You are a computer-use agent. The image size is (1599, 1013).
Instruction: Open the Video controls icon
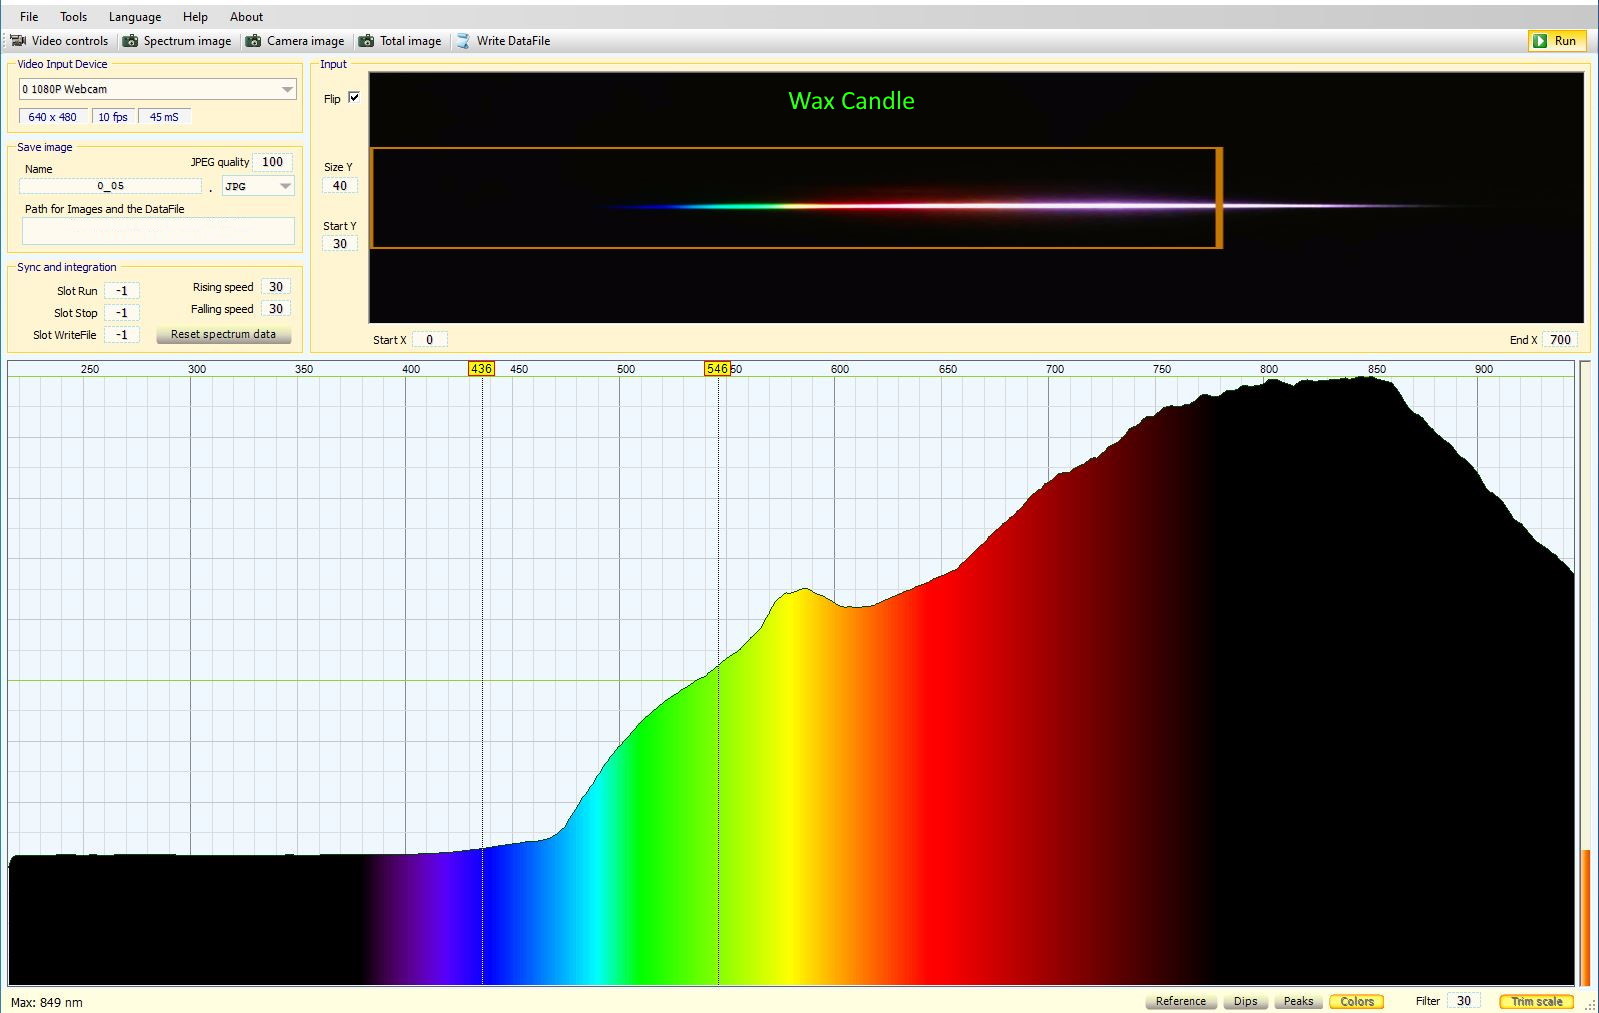(x=18, y=41)
